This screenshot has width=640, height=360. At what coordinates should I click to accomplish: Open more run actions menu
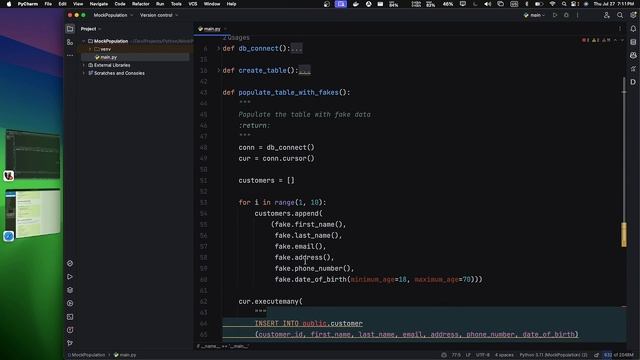[x=577, y=15]
